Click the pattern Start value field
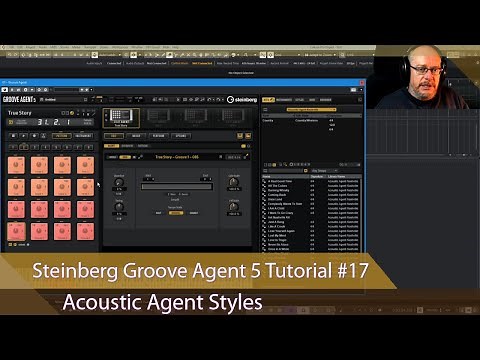 click(149, 179)
